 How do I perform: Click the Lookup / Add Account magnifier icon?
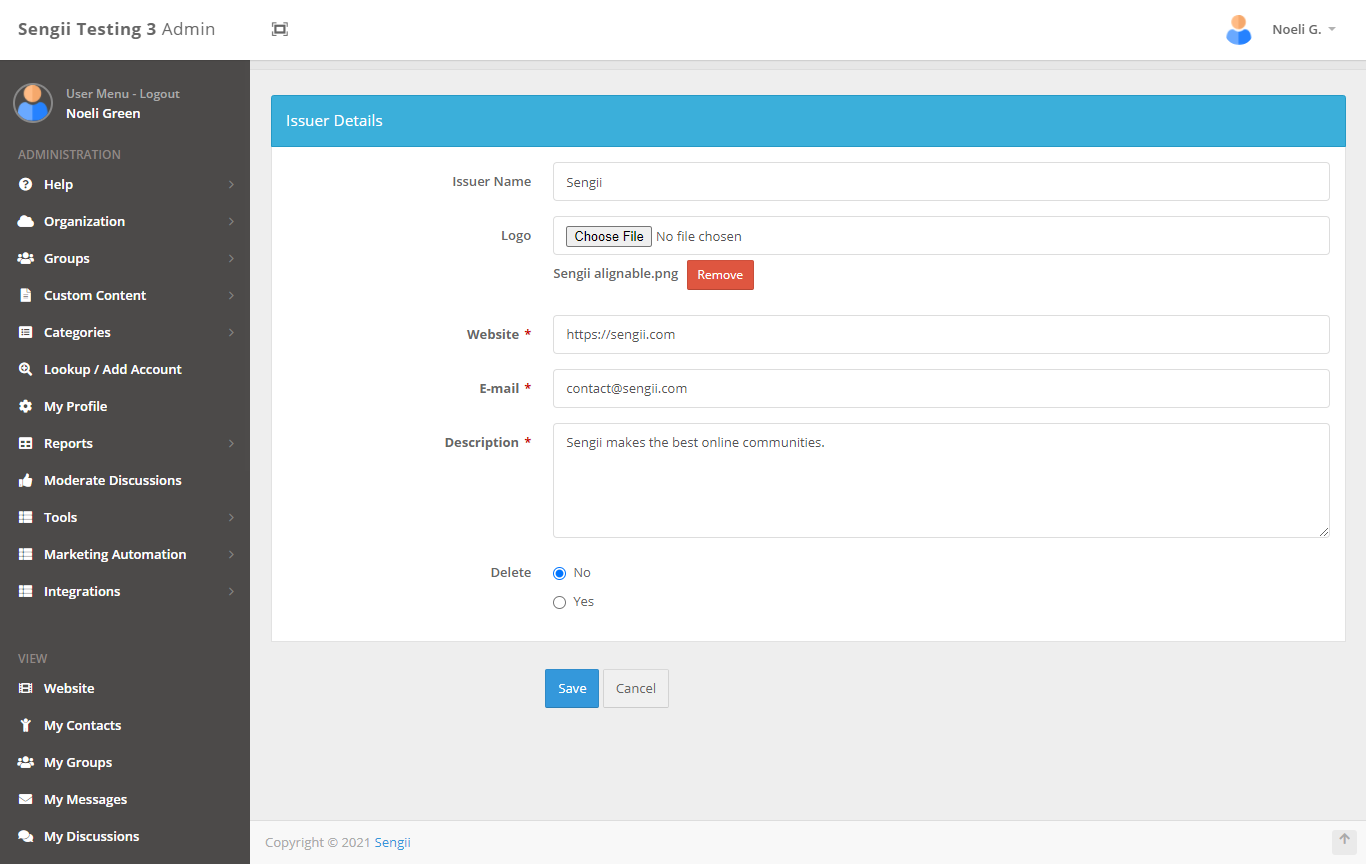coord(26,369)
